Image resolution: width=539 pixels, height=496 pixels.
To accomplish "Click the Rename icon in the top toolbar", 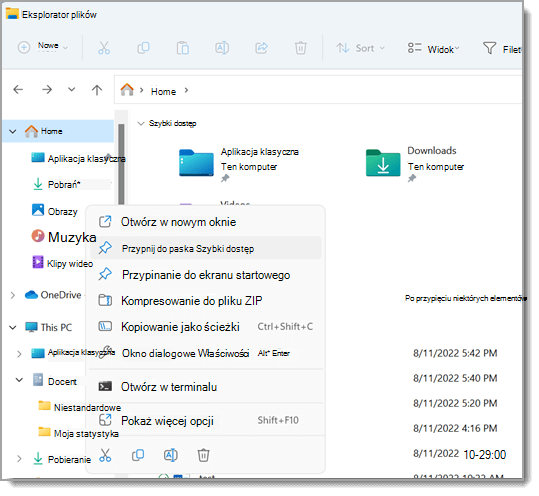I will [222, 48].
